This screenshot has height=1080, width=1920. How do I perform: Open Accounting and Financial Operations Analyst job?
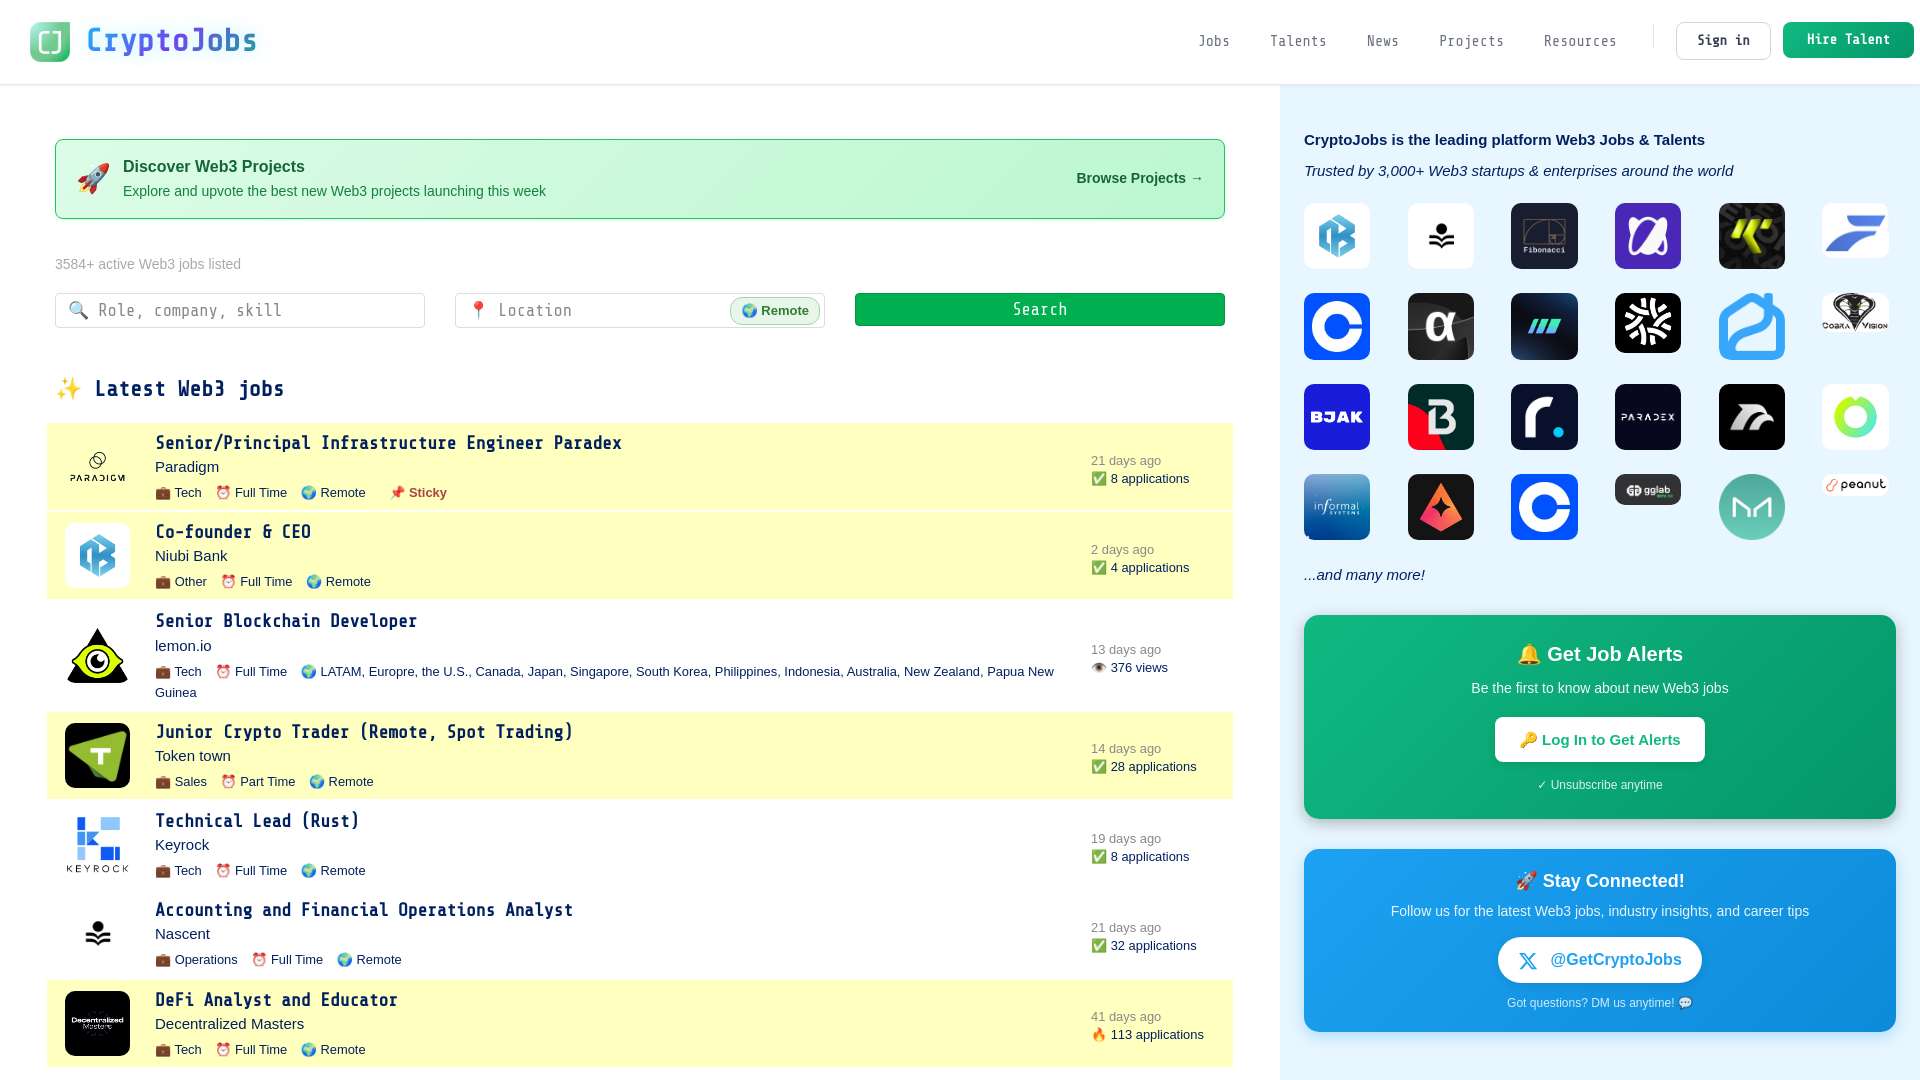(364, 910)
